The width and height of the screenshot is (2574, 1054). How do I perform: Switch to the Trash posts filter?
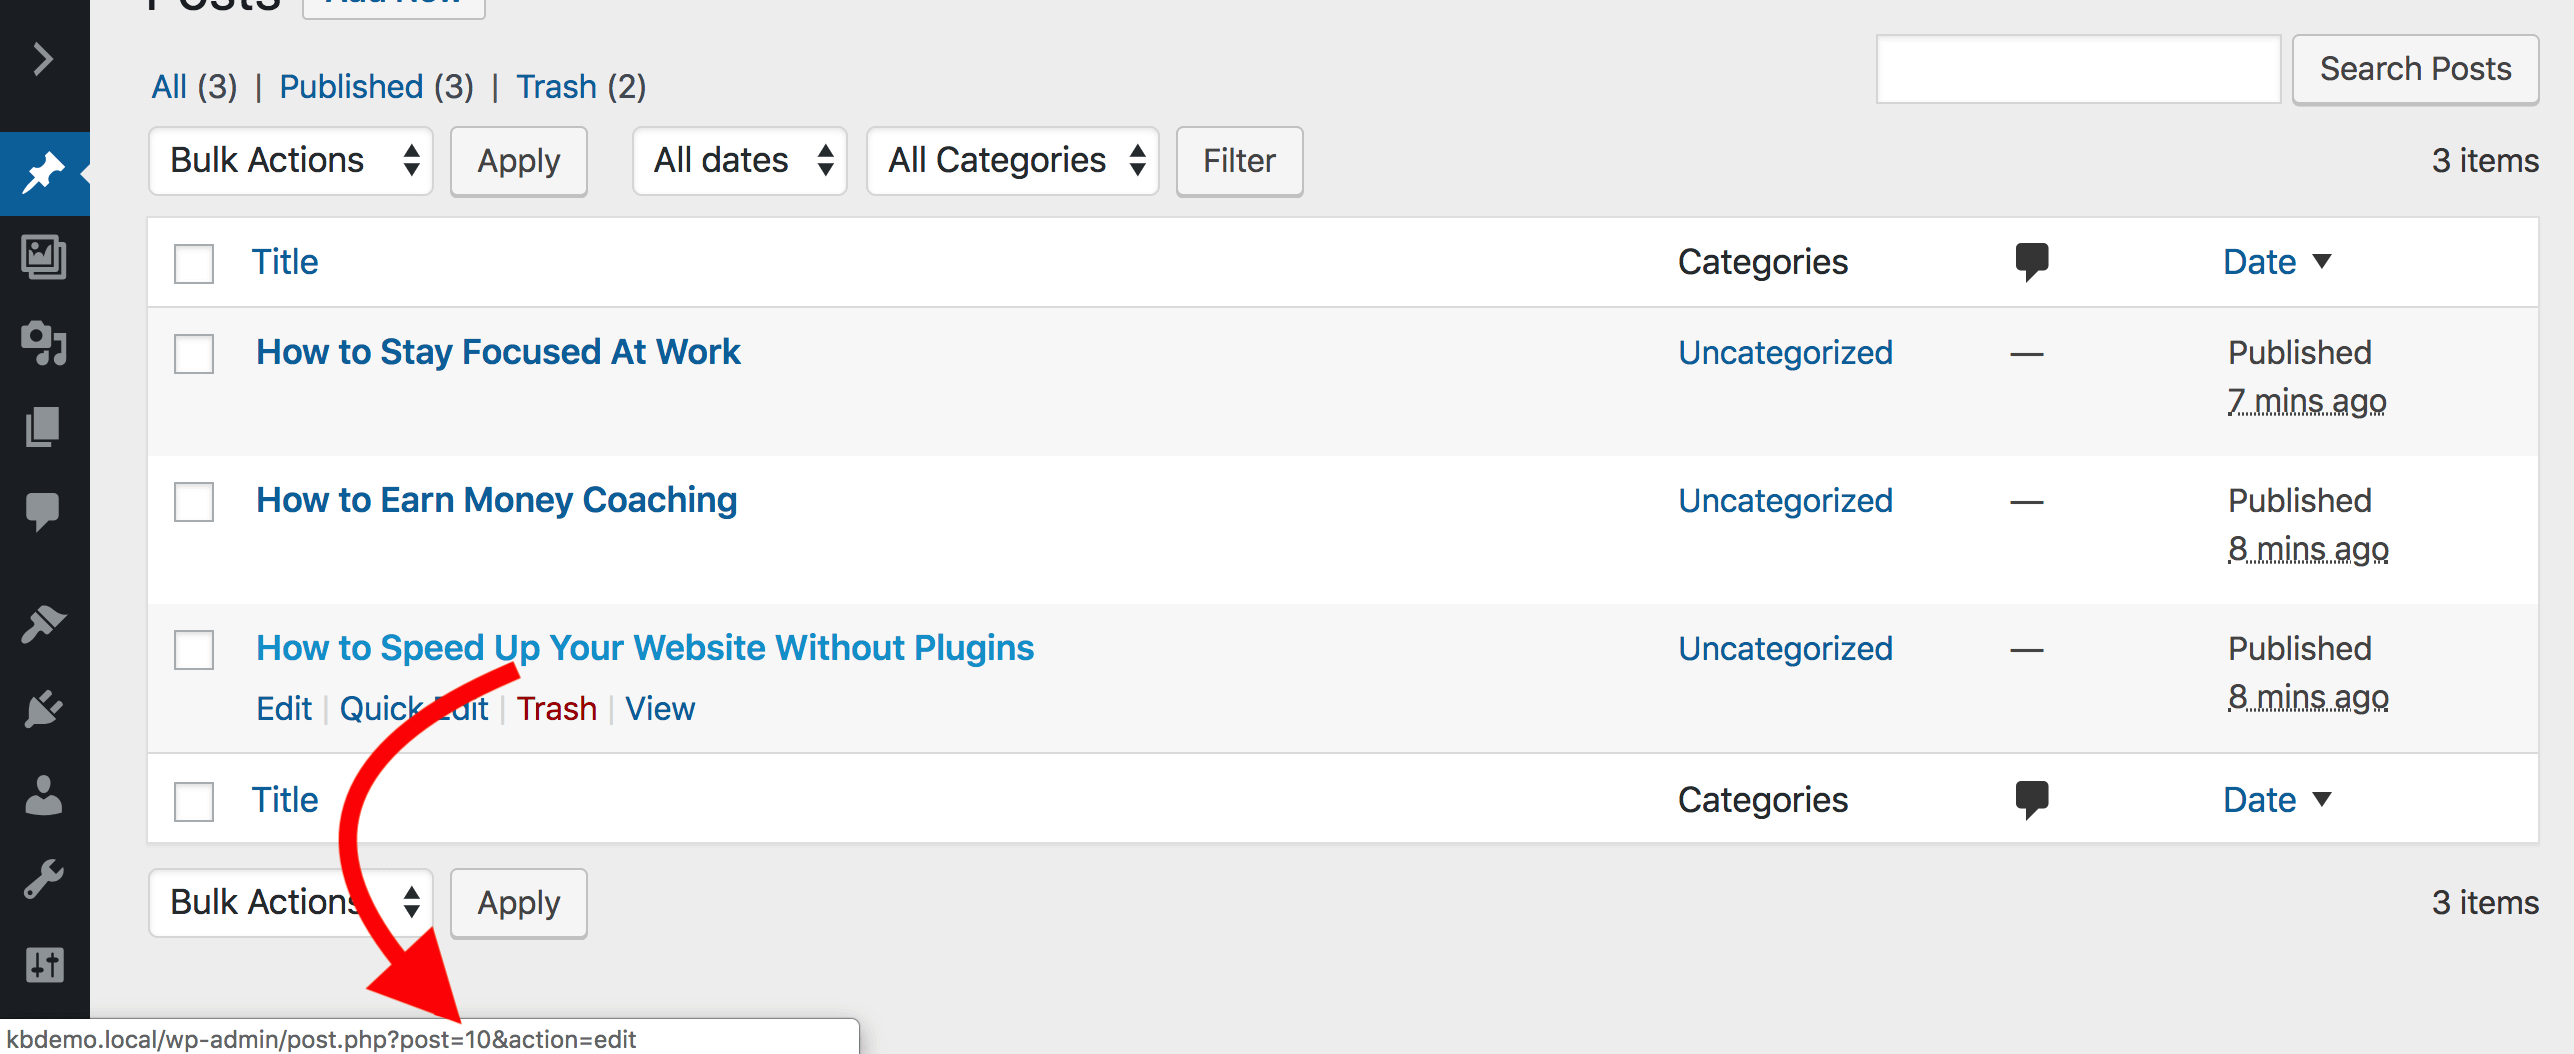(x=558, y=86)
